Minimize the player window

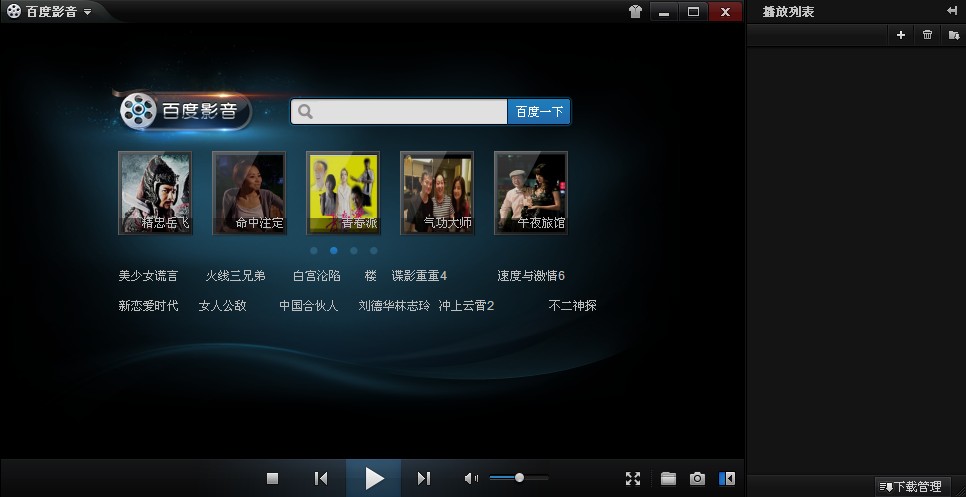pyautogui.click(x=664, y=12)
